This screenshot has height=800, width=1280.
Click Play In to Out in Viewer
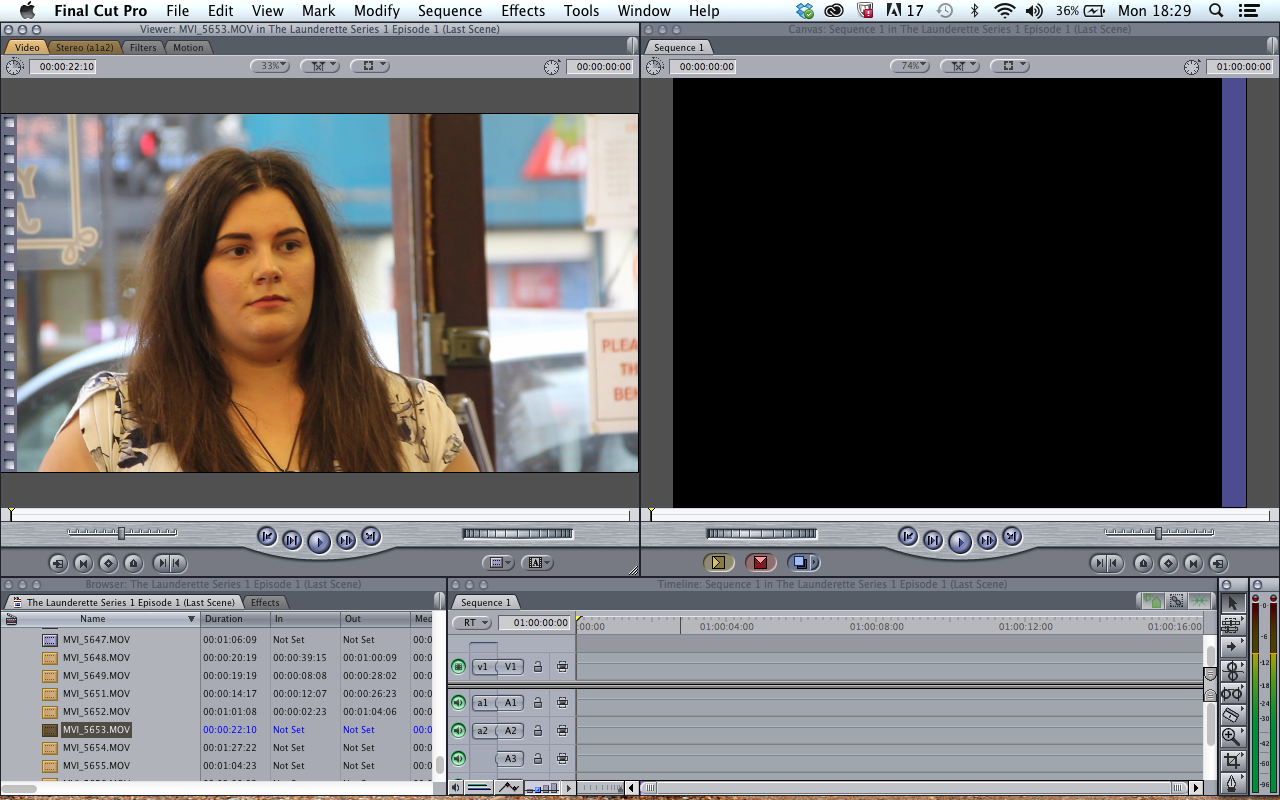[292, 540]
